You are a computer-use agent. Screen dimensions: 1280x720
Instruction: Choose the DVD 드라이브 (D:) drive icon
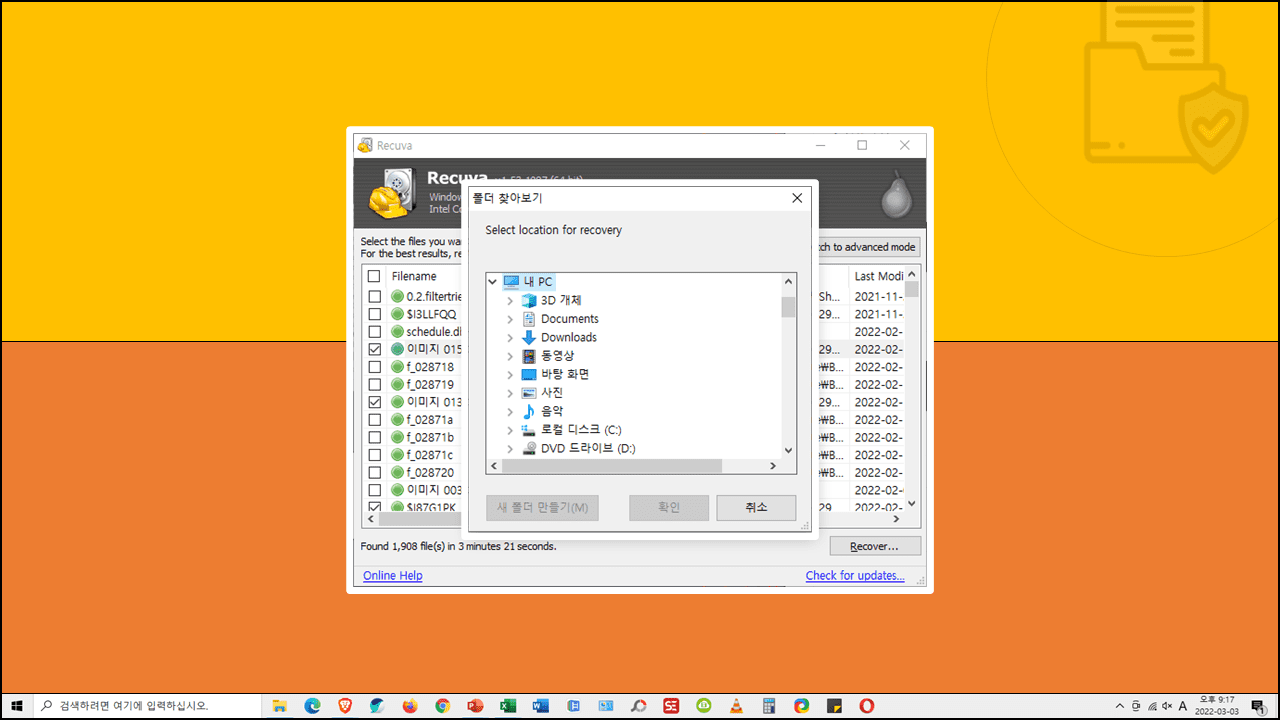point(529,449)
